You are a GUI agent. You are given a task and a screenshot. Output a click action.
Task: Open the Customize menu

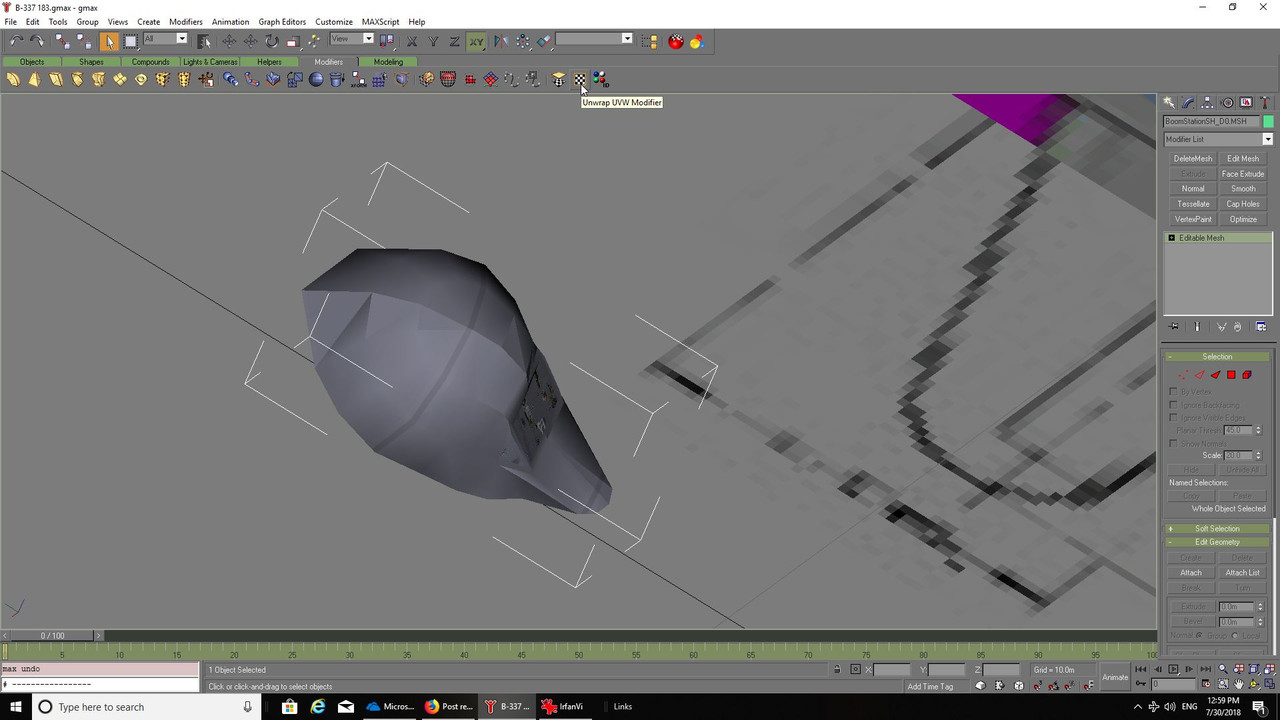tap(334, 22)
